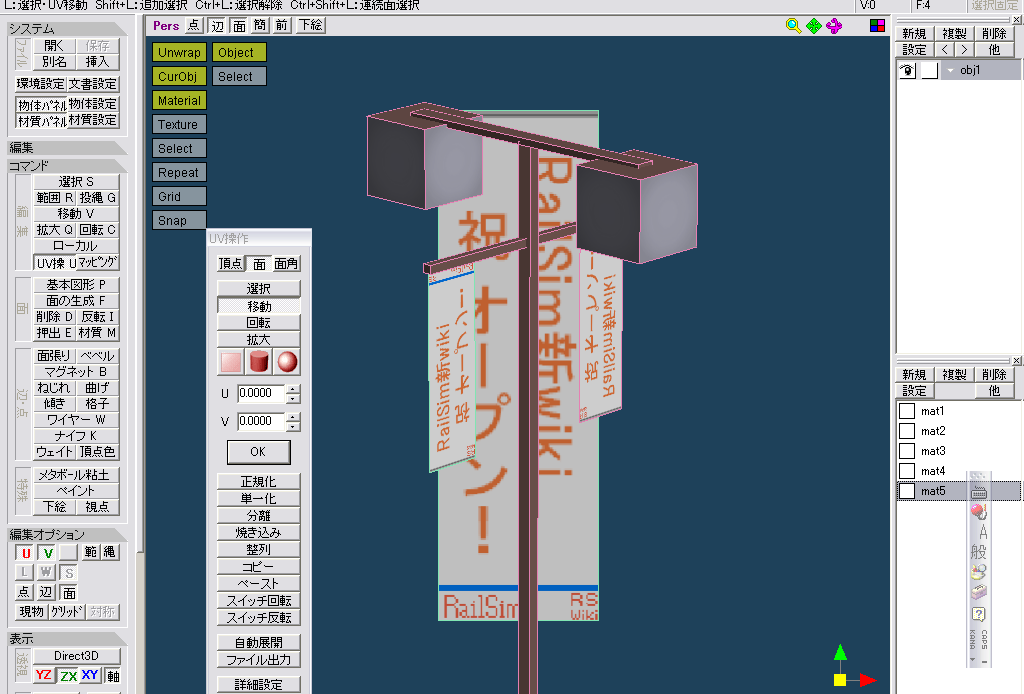Toggle the YZ plane display

coord(44,675)
